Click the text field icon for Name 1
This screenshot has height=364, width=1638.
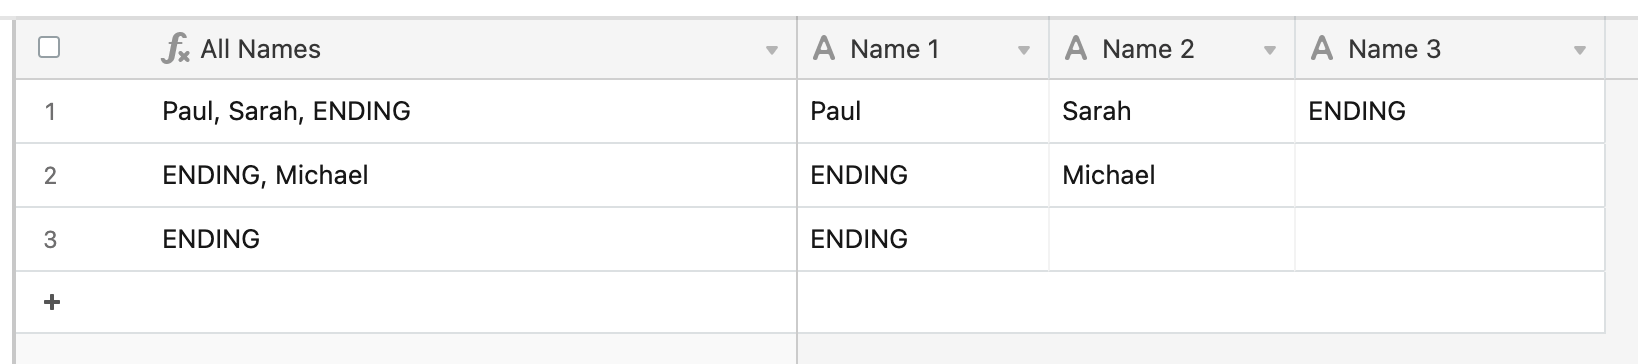click(x=824, y=48)
